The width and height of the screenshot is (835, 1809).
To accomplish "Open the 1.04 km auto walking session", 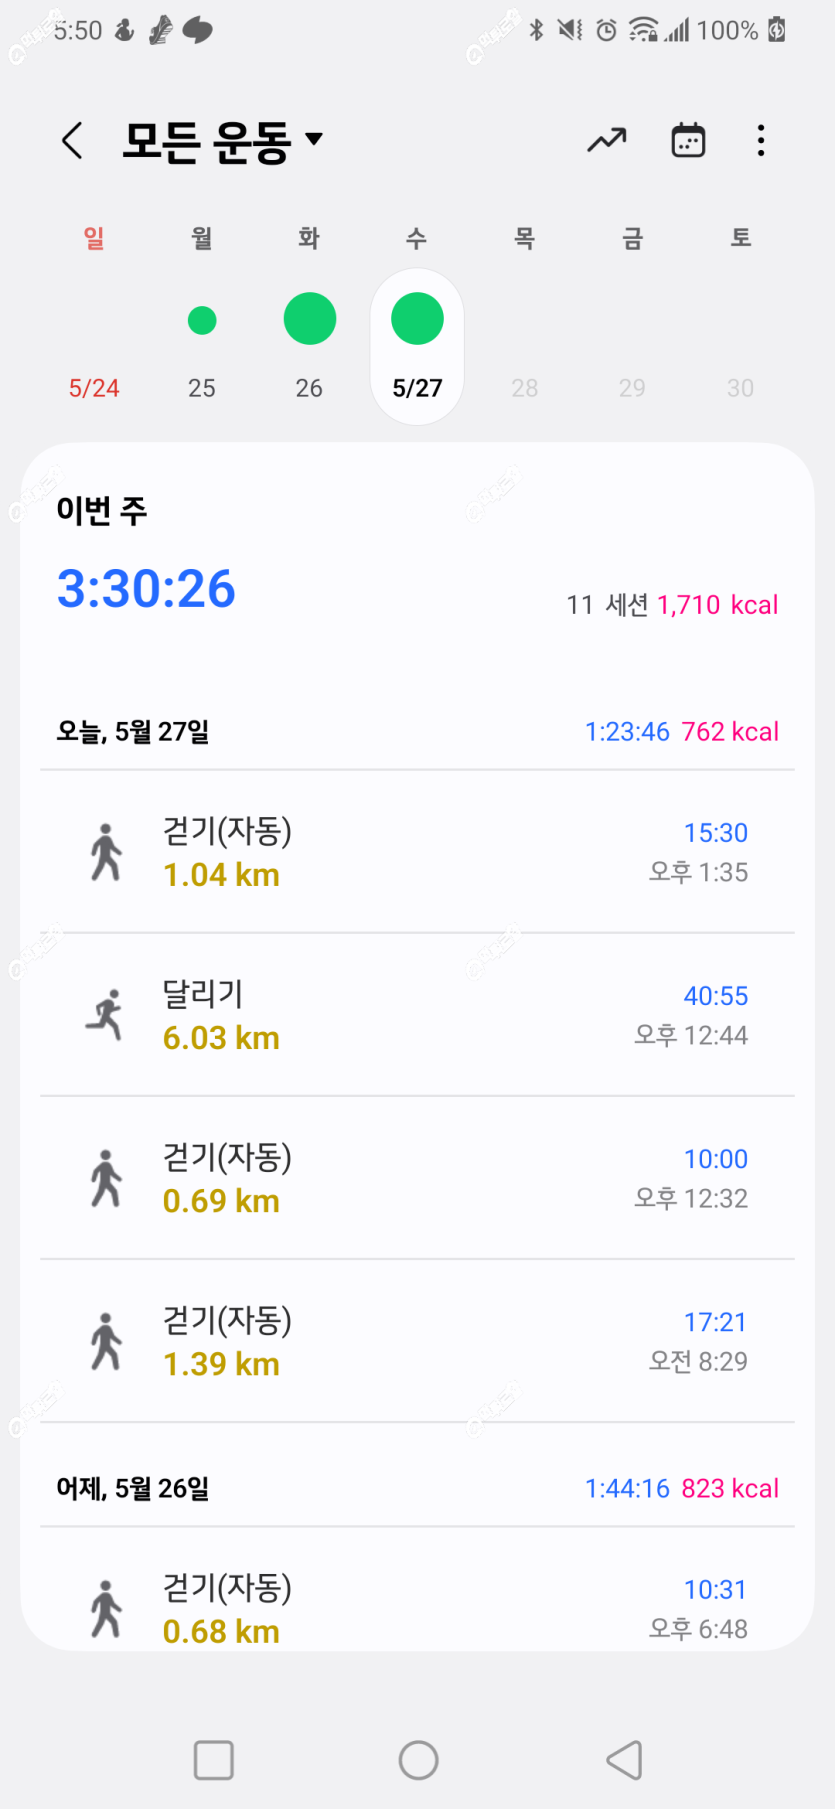I will click(417, 852).
